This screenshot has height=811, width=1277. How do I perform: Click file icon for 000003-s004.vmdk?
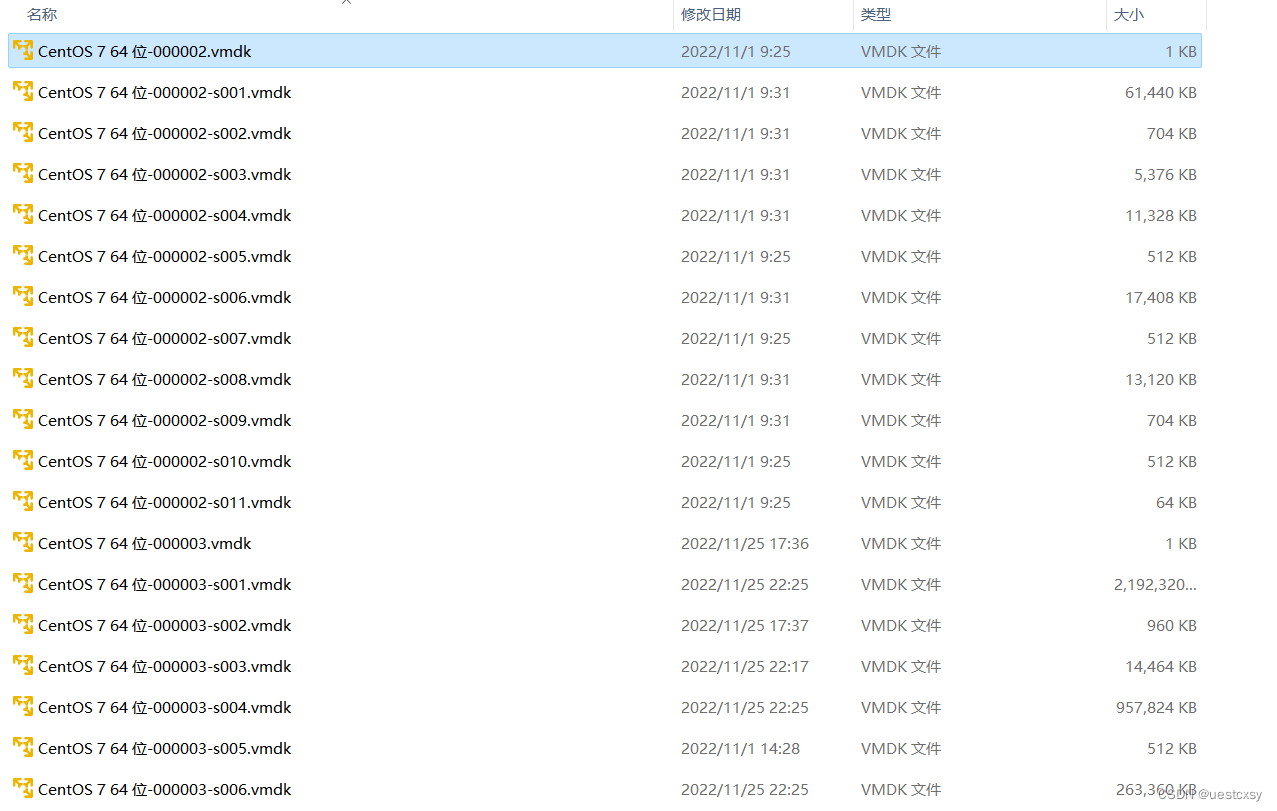23,706
